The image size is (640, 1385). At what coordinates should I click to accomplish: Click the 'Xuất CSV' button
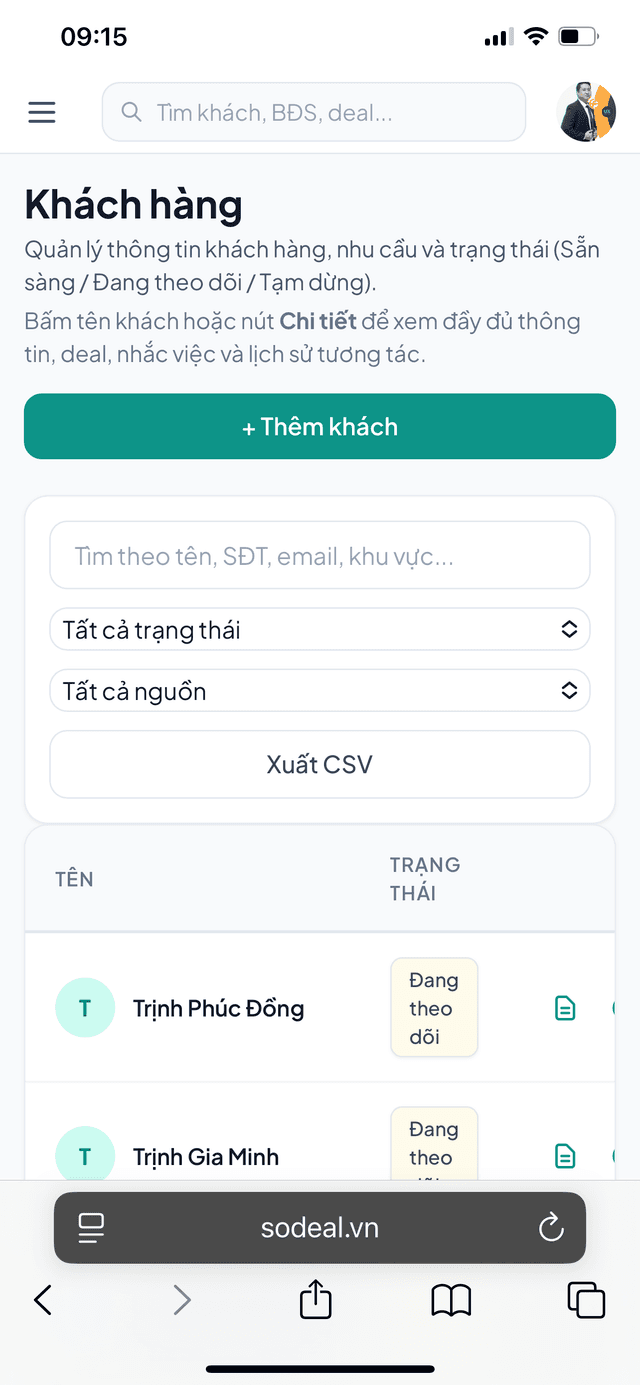tap(320, 763)
